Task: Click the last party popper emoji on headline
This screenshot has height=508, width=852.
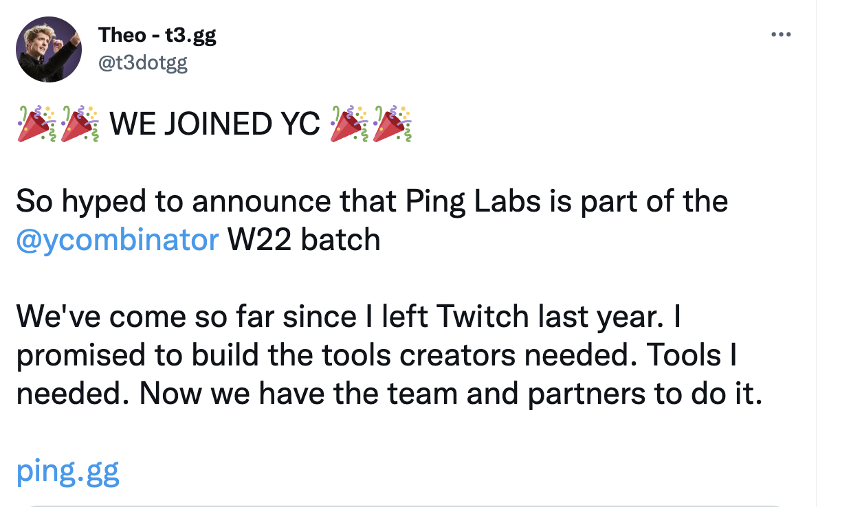Action: click(x=393, y=124)
